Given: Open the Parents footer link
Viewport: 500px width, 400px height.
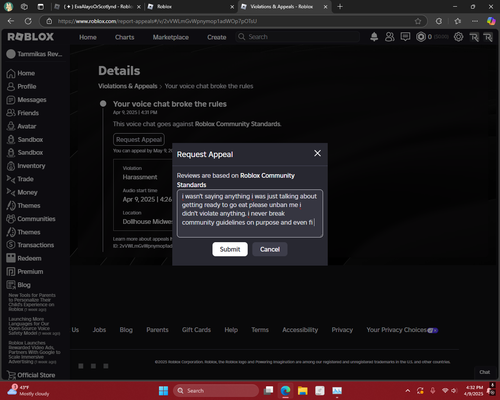Looking at the screenshot, I should 157,330.
